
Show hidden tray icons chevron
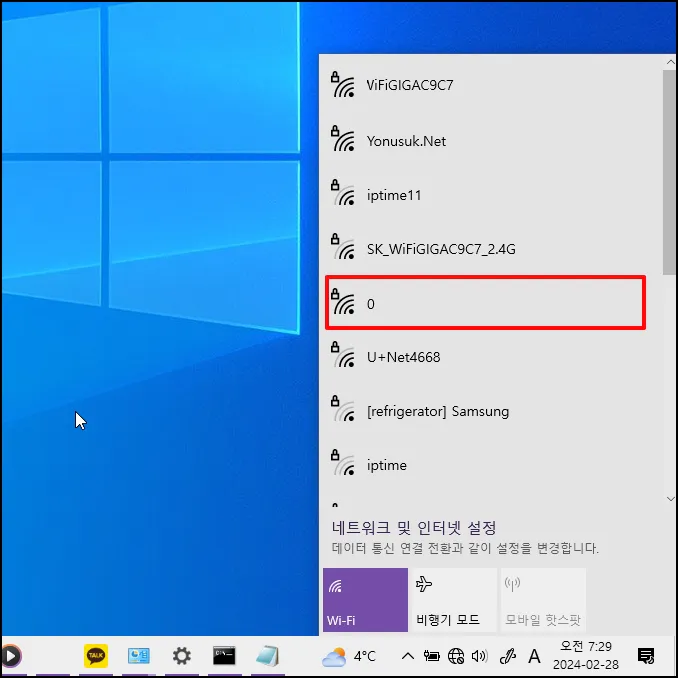coord(408,656)
